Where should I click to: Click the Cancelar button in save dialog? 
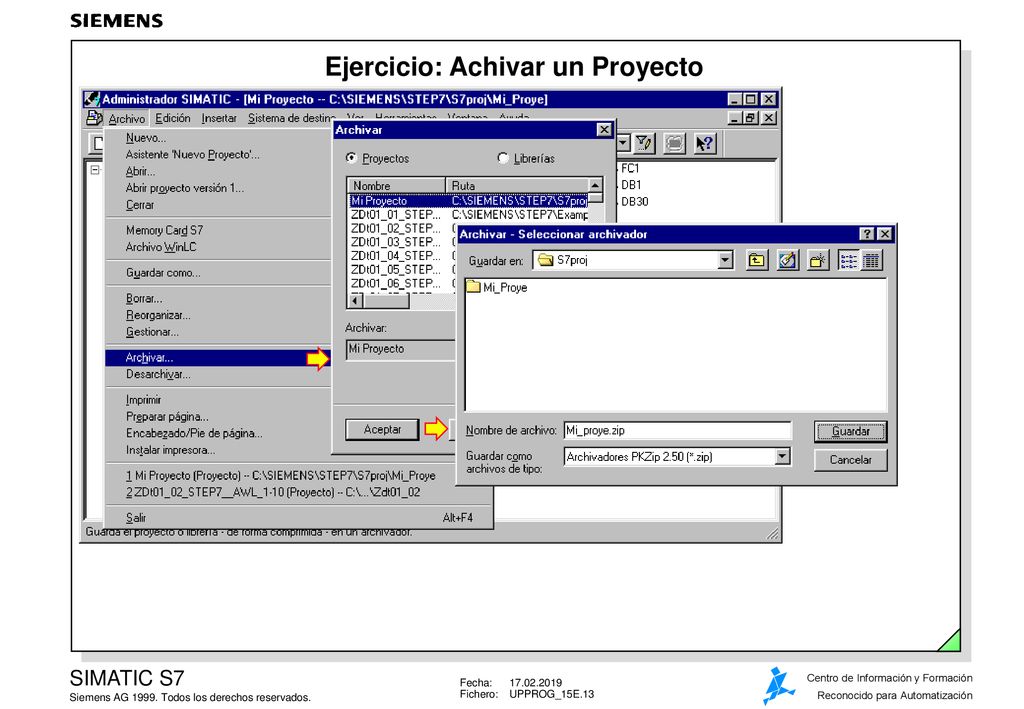pyautogui.click(x=850, y=460)
